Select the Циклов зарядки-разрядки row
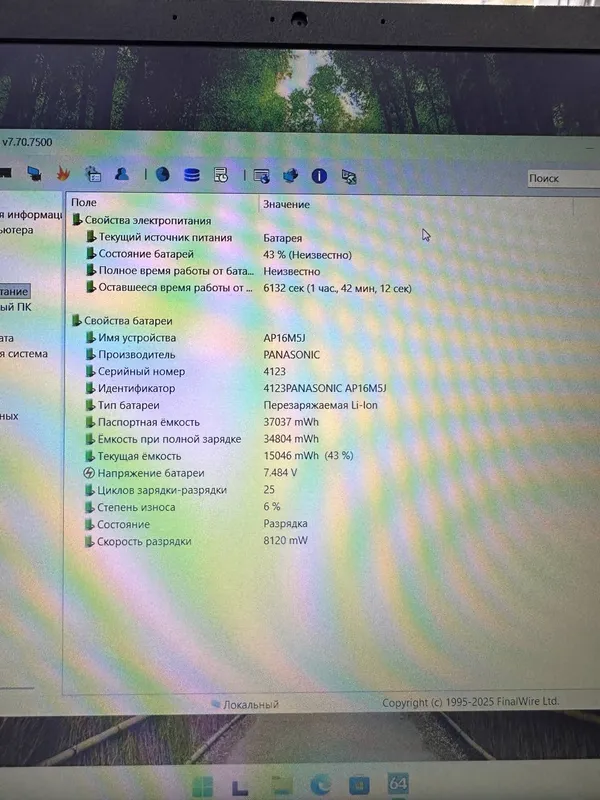 (162, 490)
